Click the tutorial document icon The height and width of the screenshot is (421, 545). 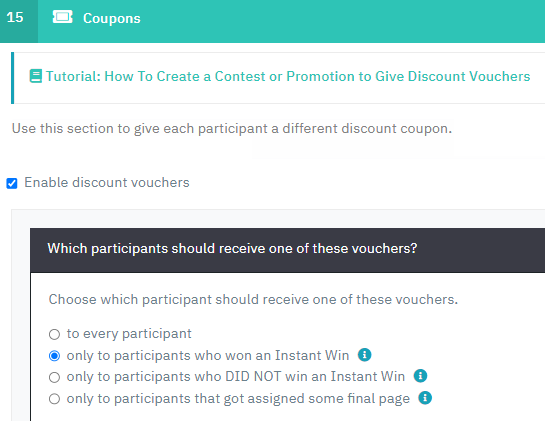coord(35,76)
